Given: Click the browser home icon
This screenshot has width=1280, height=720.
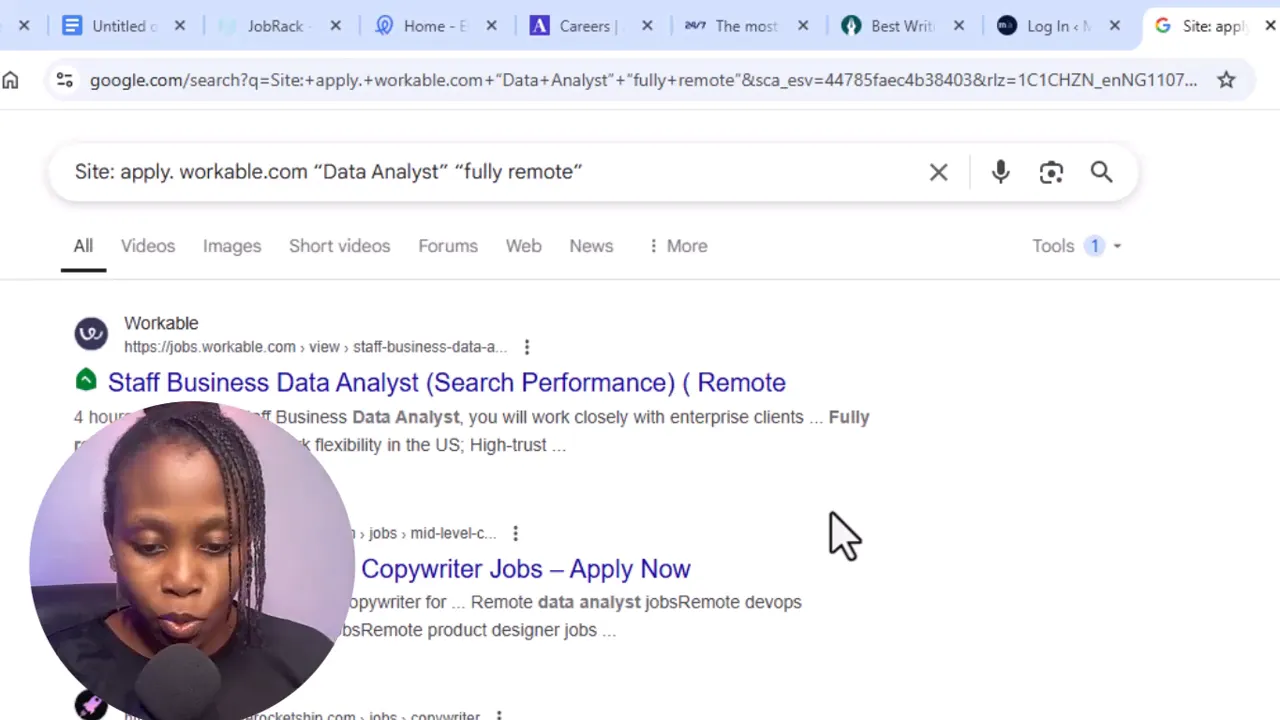Looking at the screenshot, I should (x=10, y=80).
